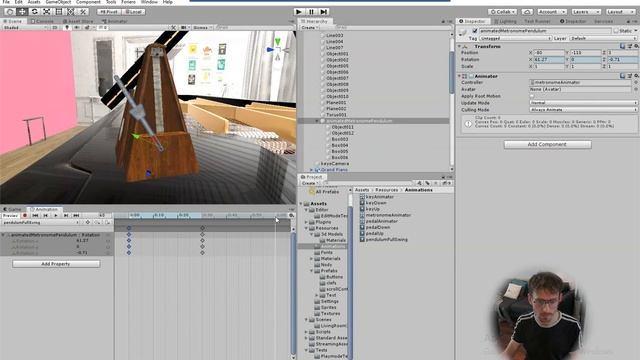Screen dimensions: 640x360
Task: Click the main toolbar Step button
Action: click(324, 12)
